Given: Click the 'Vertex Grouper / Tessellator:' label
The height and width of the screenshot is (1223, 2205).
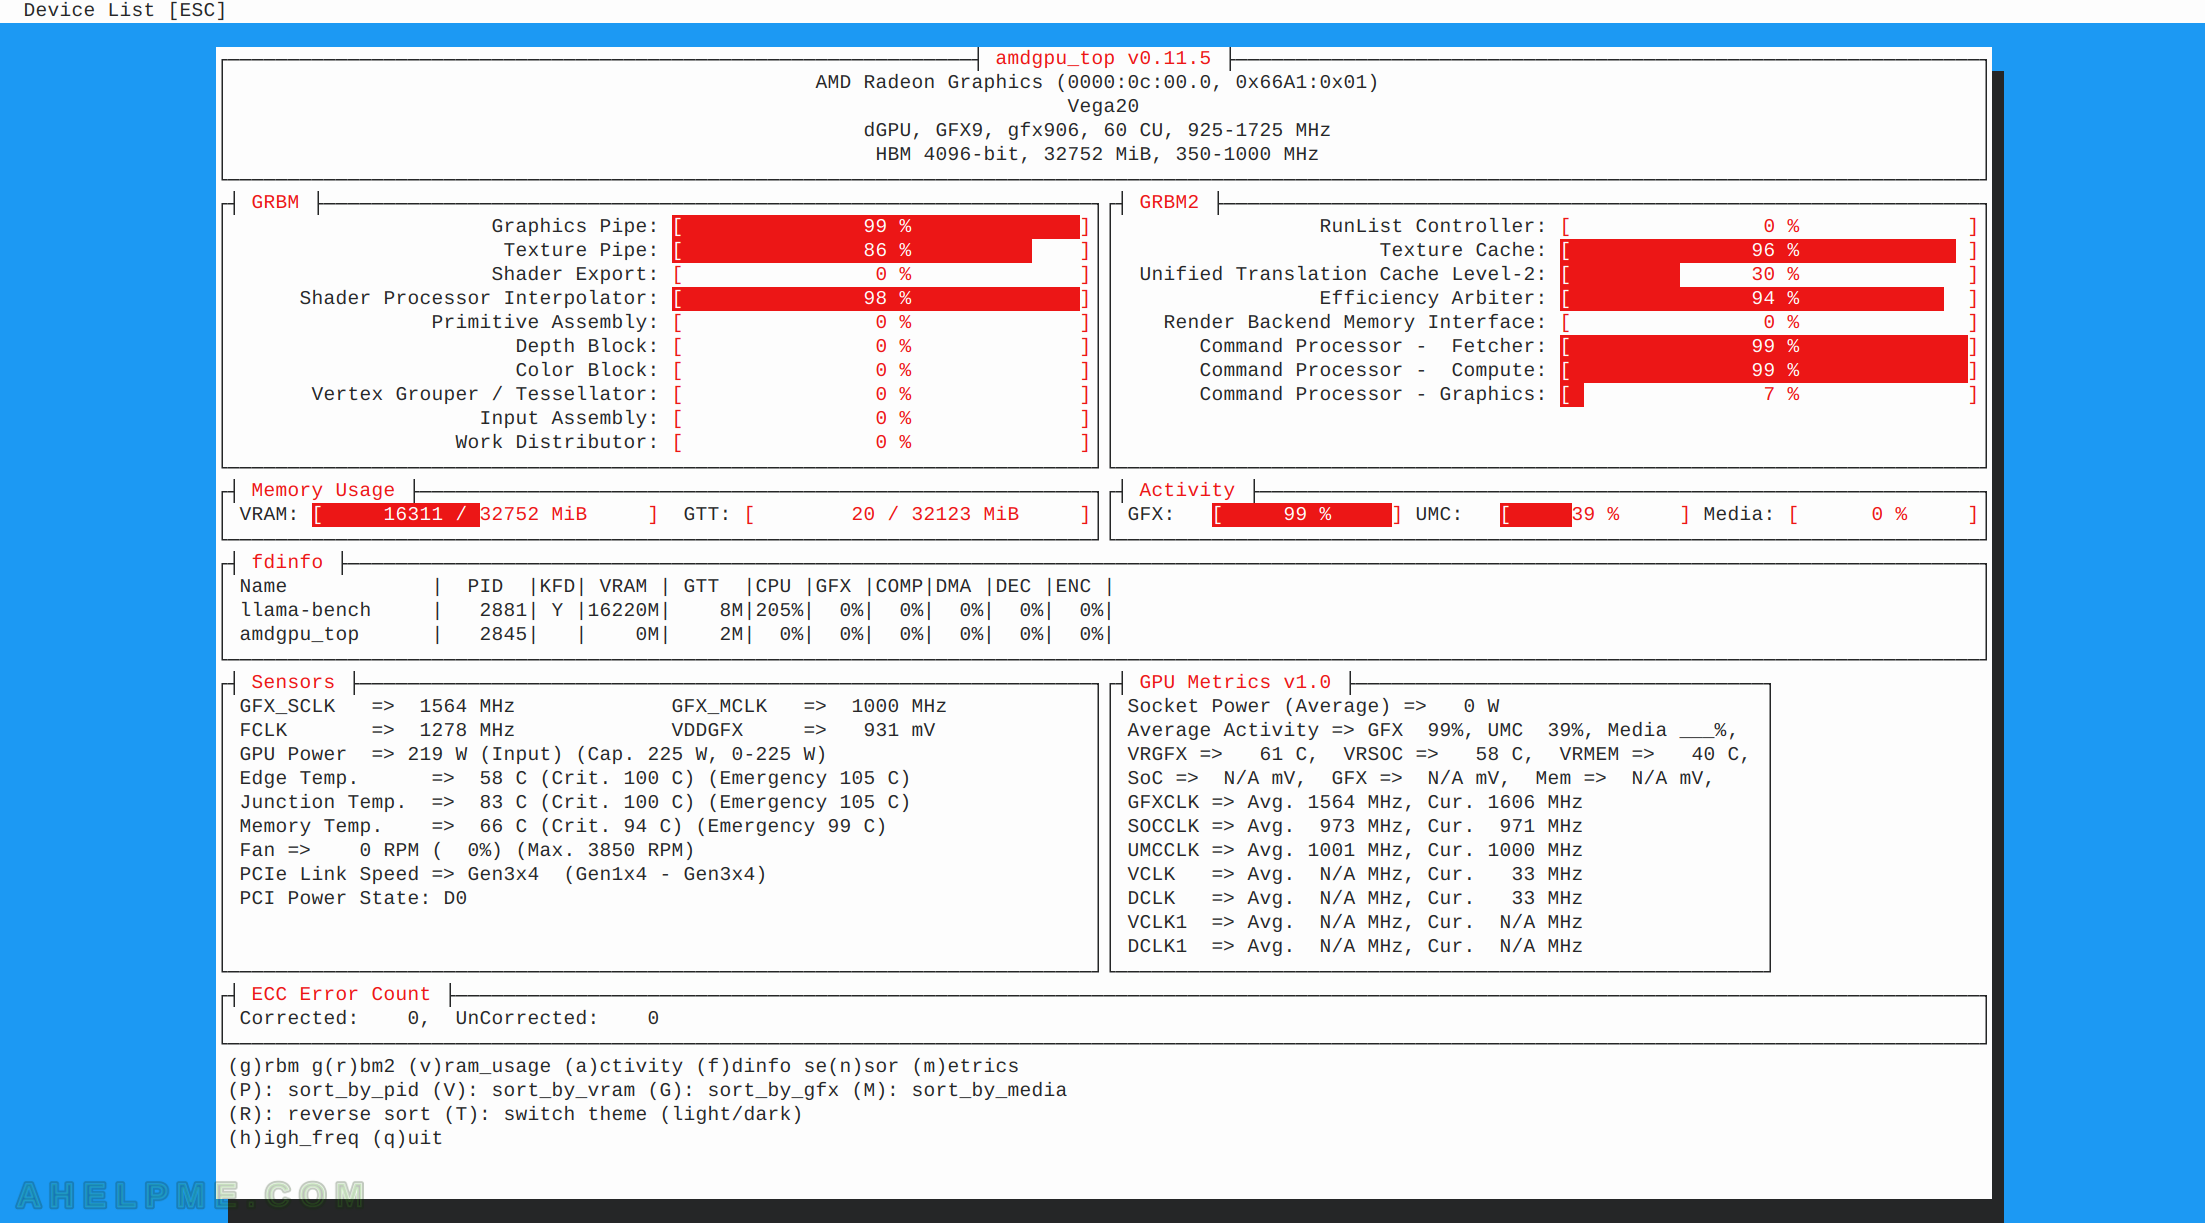Looking at the screenshot, I should point(485,394).
